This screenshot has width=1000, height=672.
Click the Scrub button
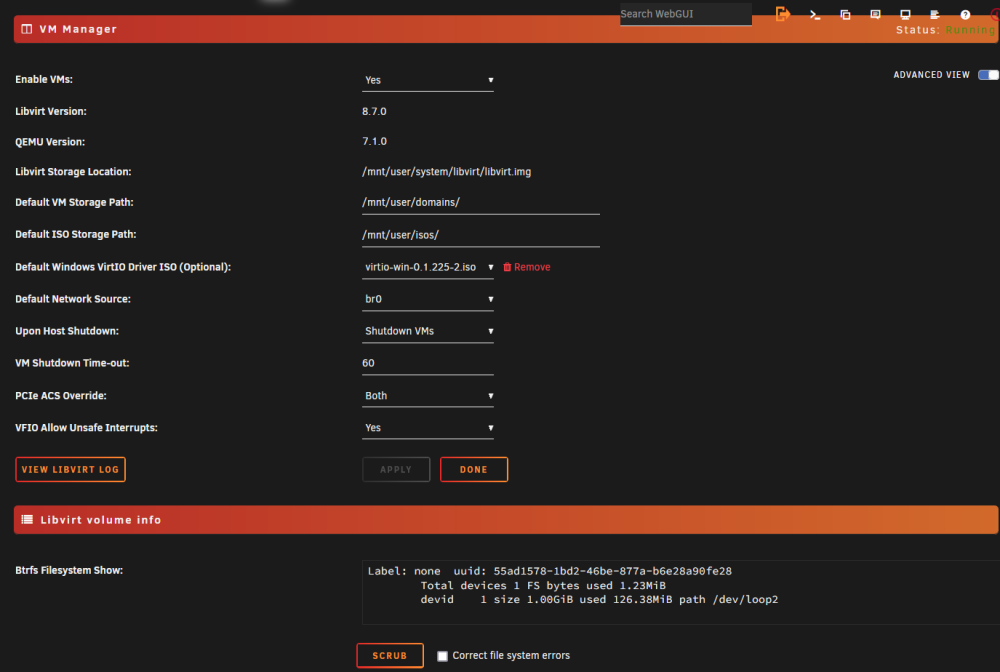click(x=390, y=655)
